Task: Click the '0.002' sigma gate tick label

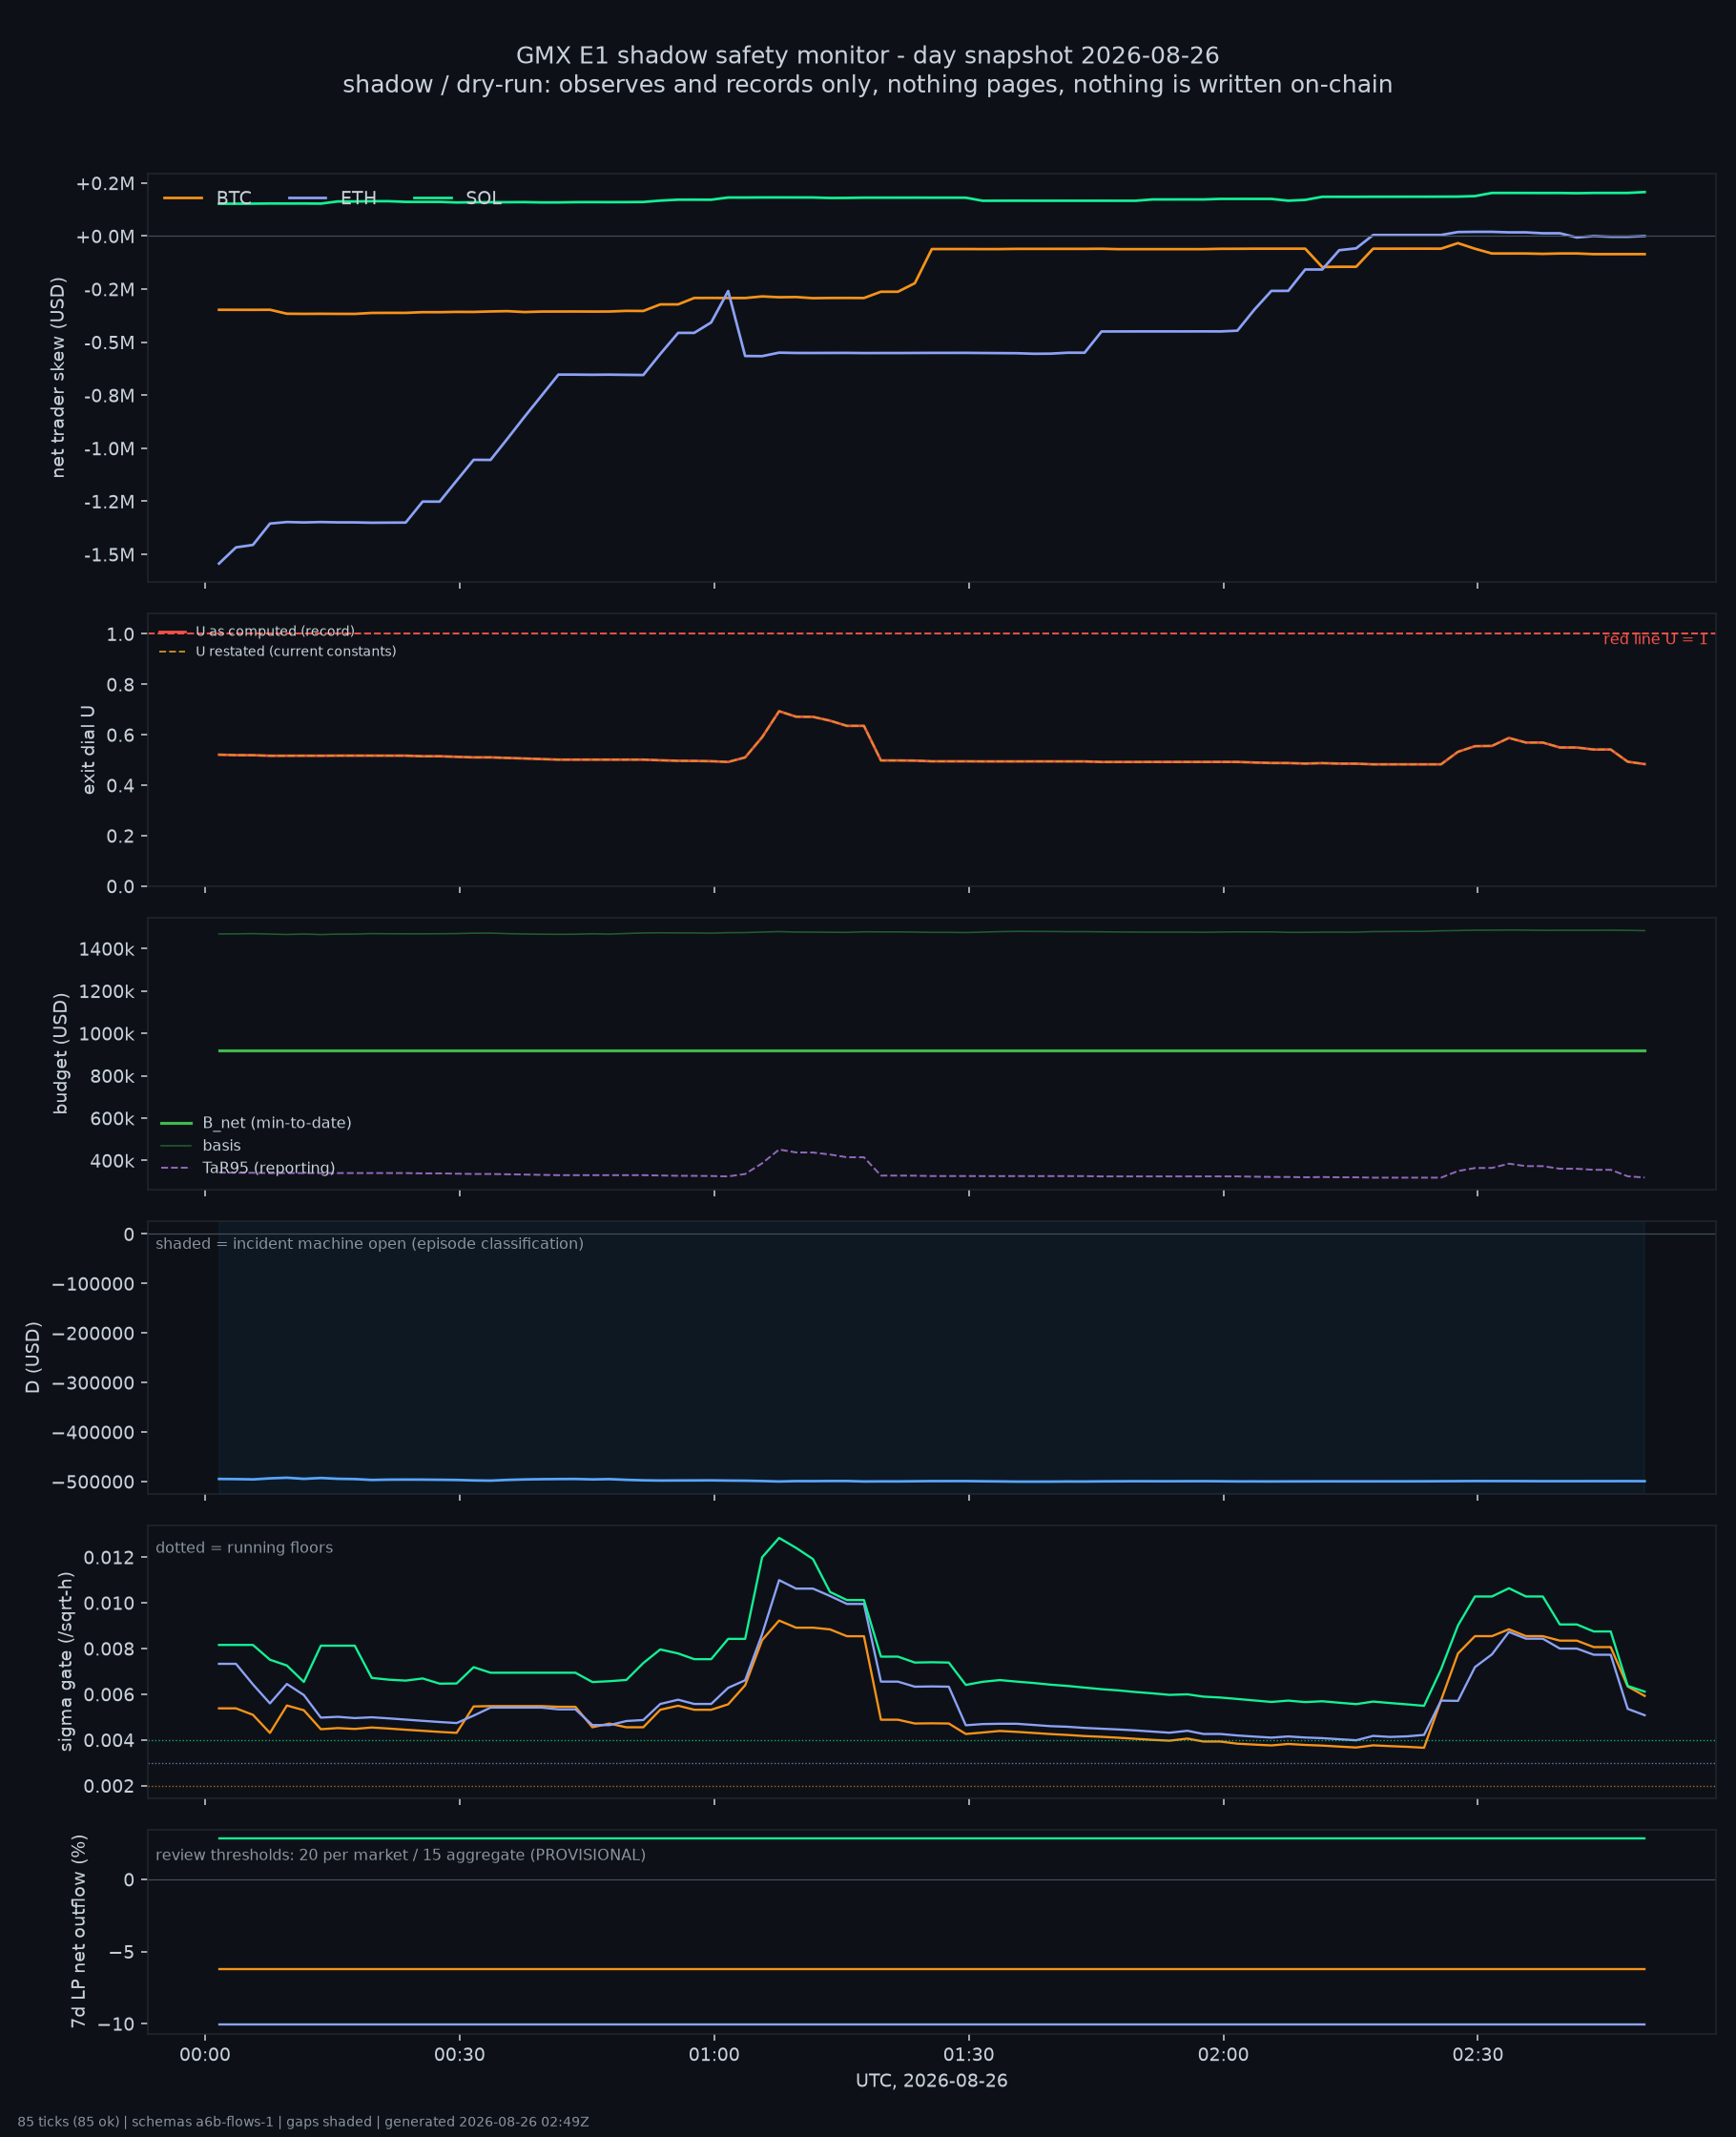Action: [x=110, y=1787]
